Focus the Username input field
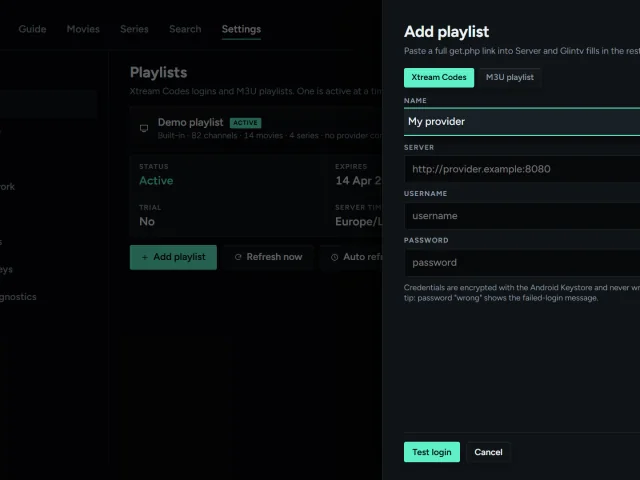 522,216
